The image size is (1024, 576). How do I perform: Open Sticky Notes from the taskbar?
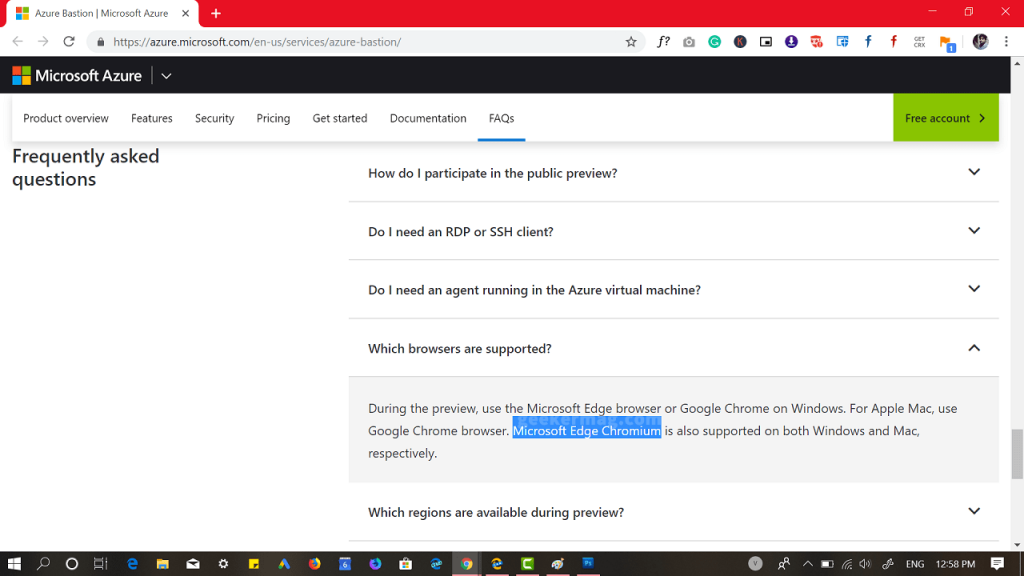tap(253, 564)
